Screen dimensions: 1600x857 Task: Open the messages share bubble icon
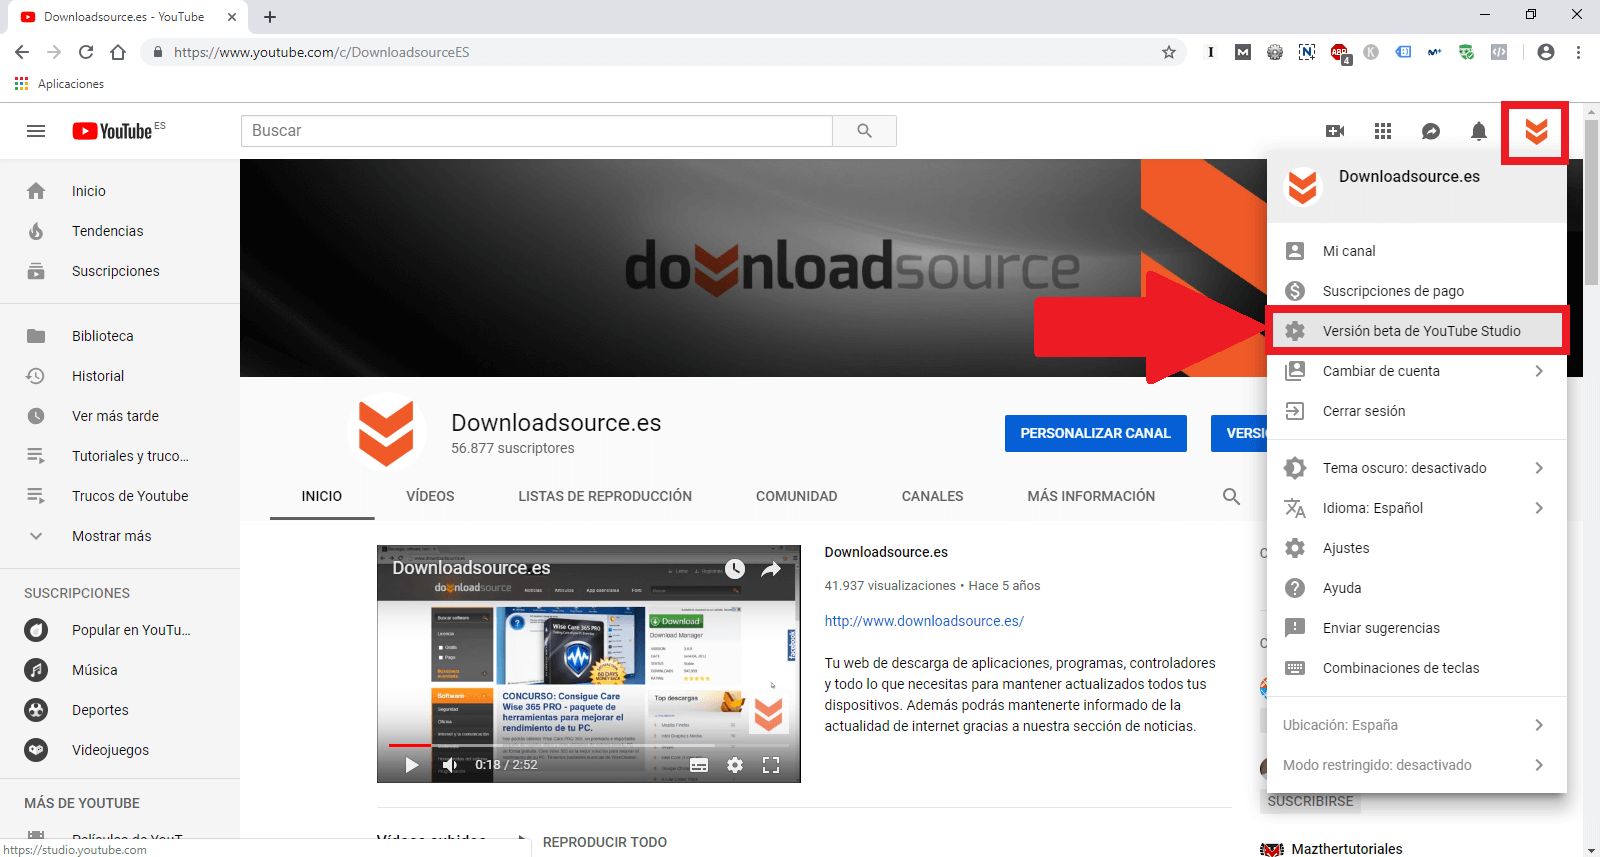point(1431,131)
